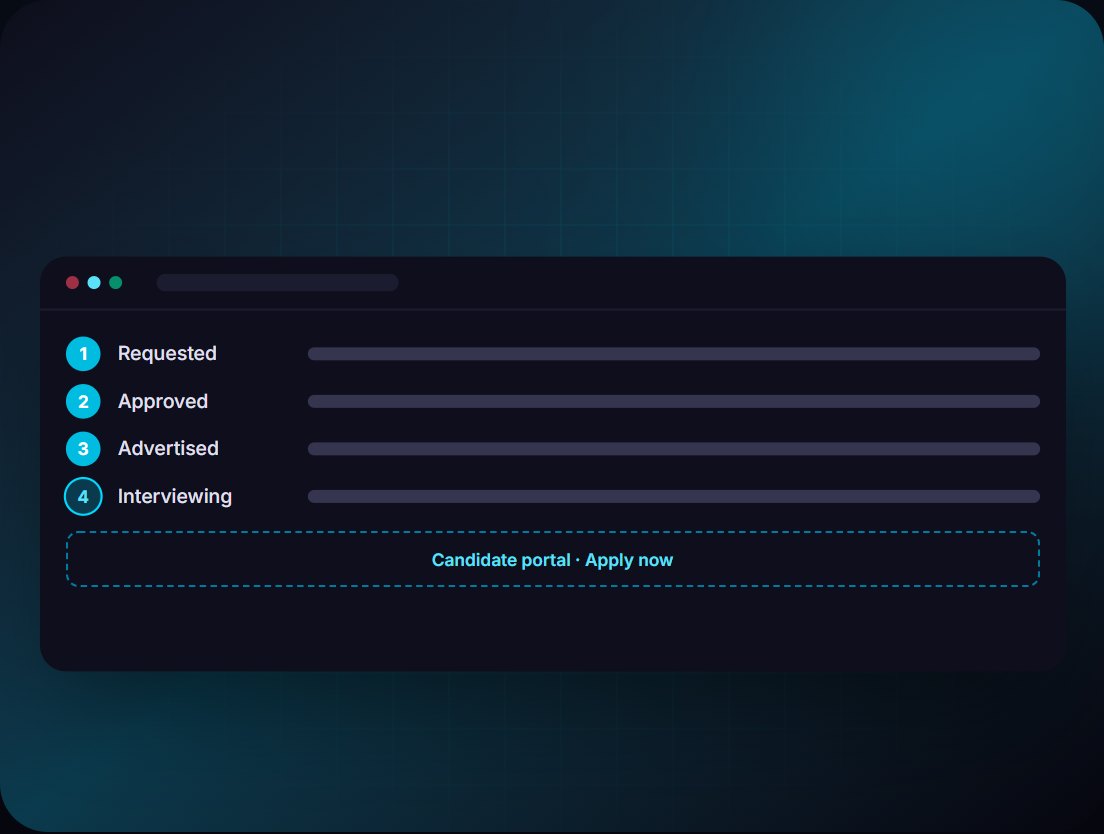Click the outlined step 4 circle
This screenshot has width=1104, height=834.
tap(83, 496)
